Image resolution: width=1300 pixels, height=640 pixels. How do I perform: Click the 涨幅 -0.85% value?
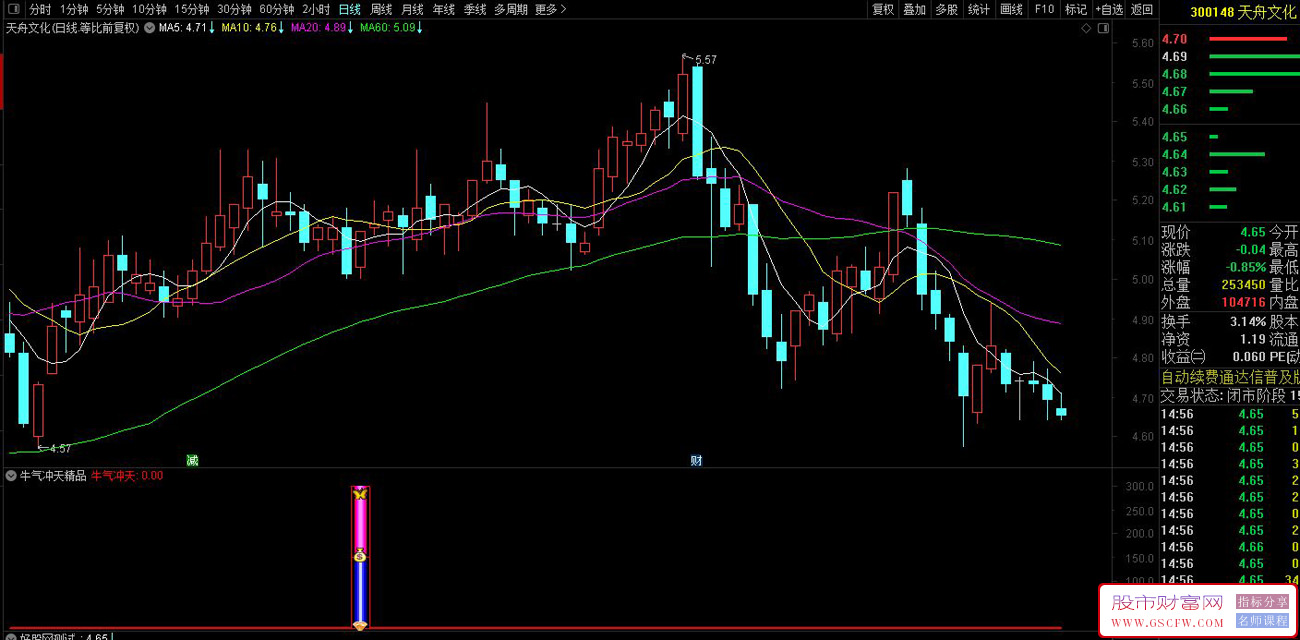(1246, 267)
